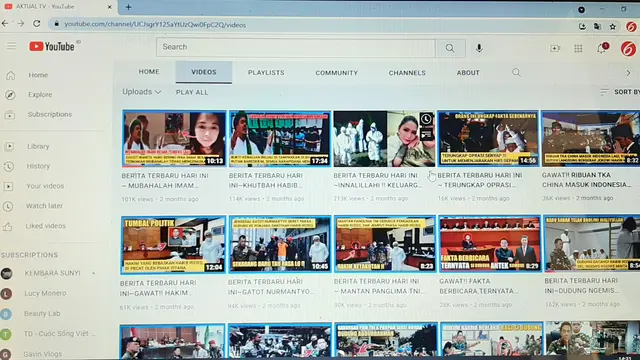Screen dimensions: 640x360
Task: Click the Liked videos thumbs-up icon
Action: [x=7, y=226]
